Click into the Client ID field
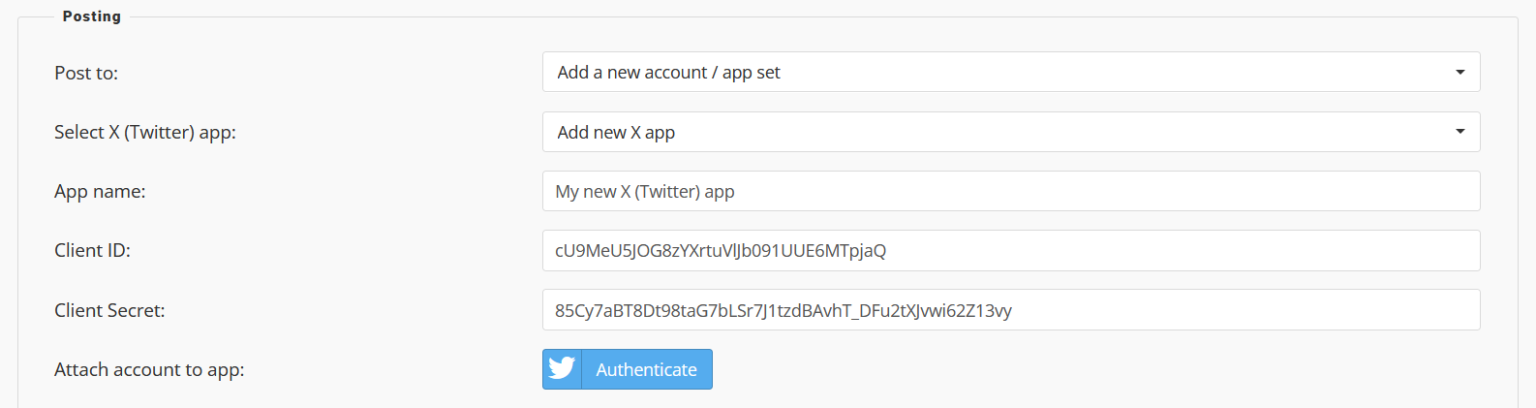1536x408 pixels. coord(1010,250)
